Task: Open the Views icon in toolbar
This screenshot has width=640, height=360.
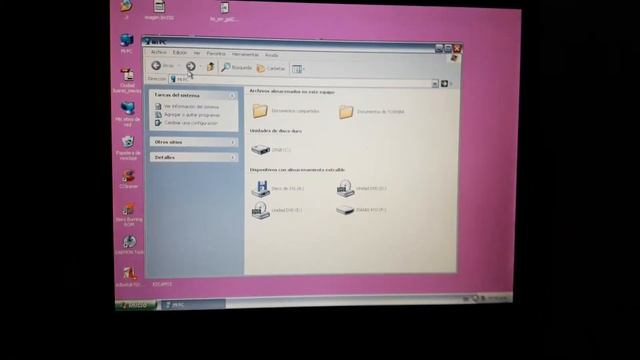Action: 296,69
